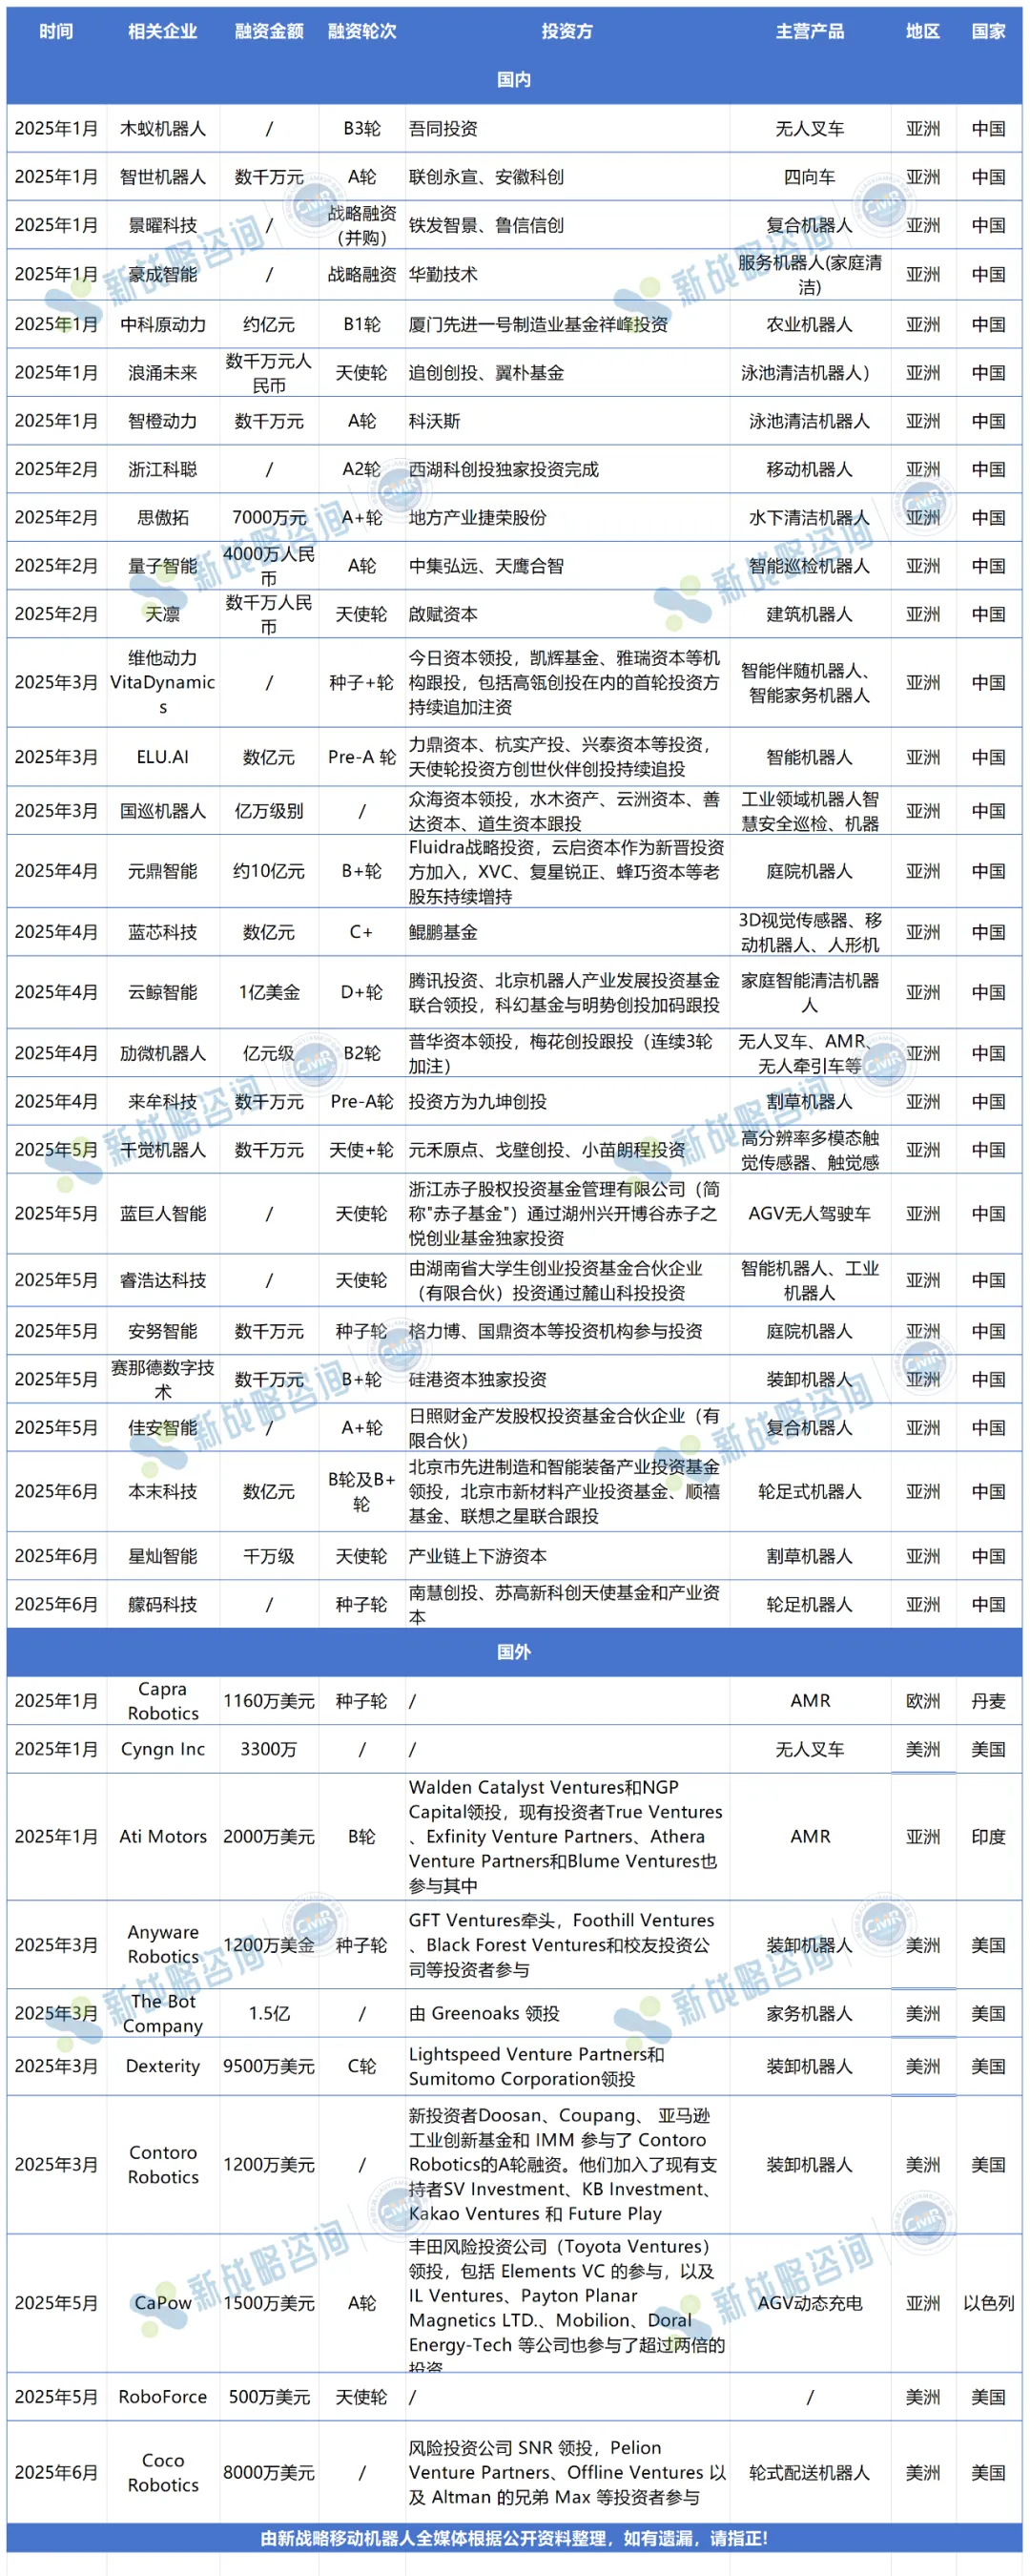
Task: Click amount cell 1亿美金
Action: [269, 992]
